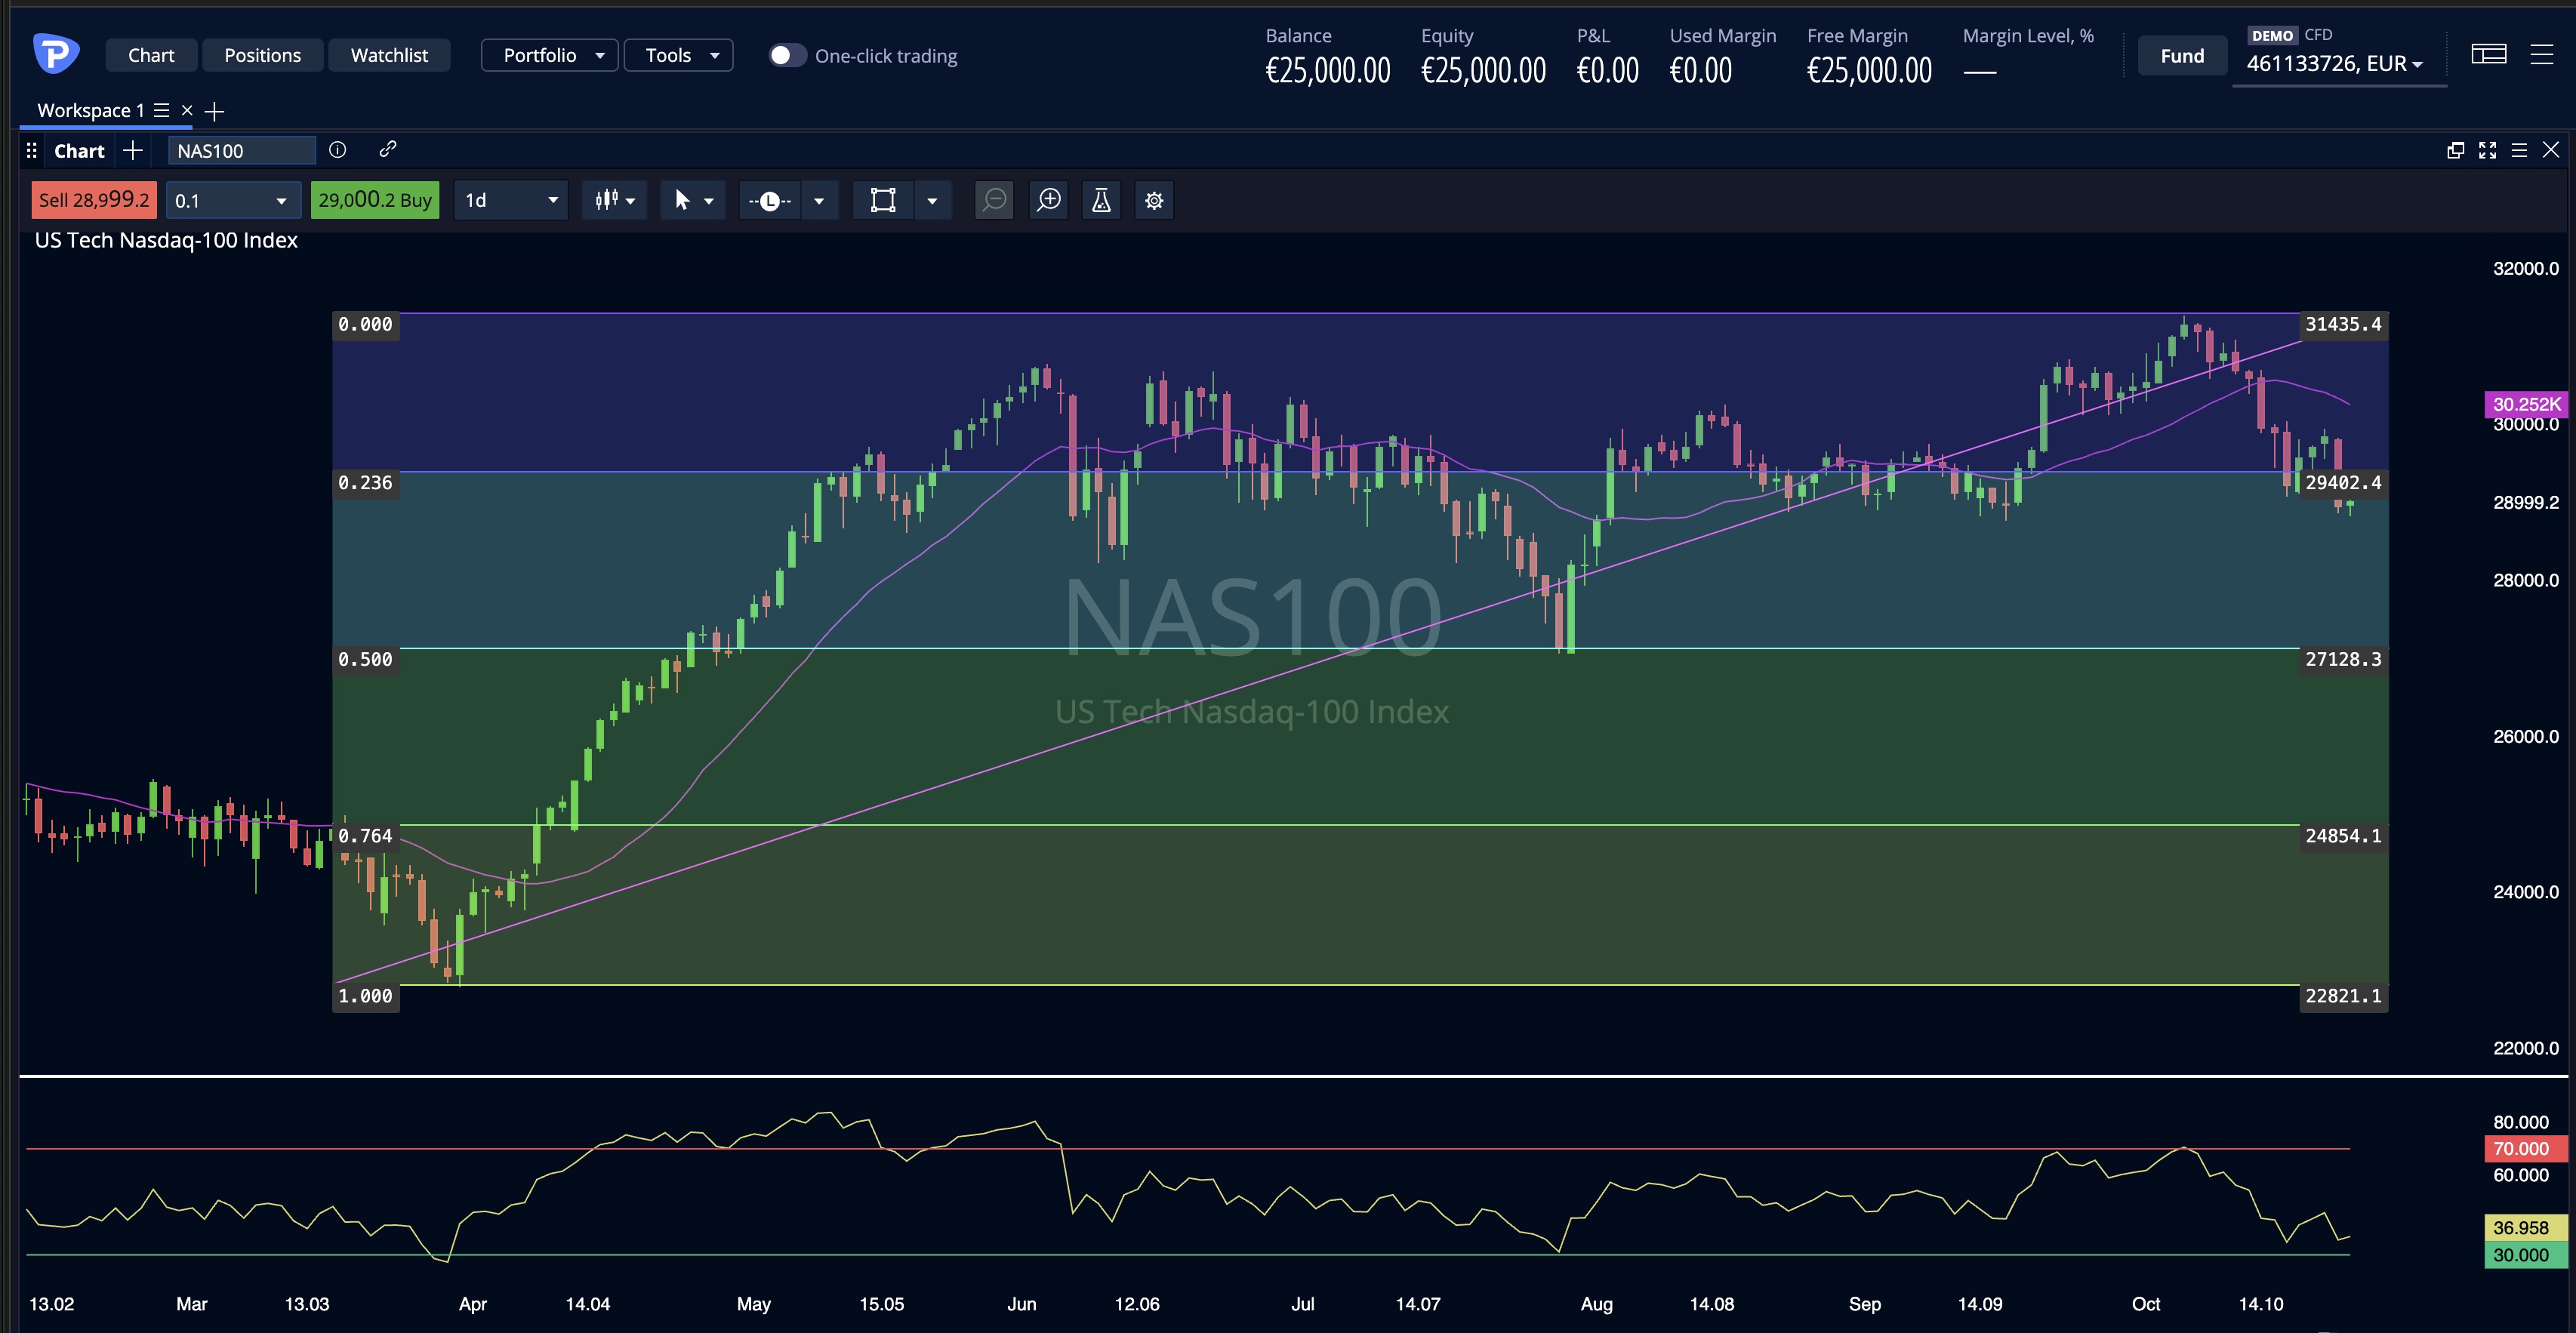This screenshot has height=1333, width=2576.
Task: Open the indicators flask icon
Action: coord(1101,200)
